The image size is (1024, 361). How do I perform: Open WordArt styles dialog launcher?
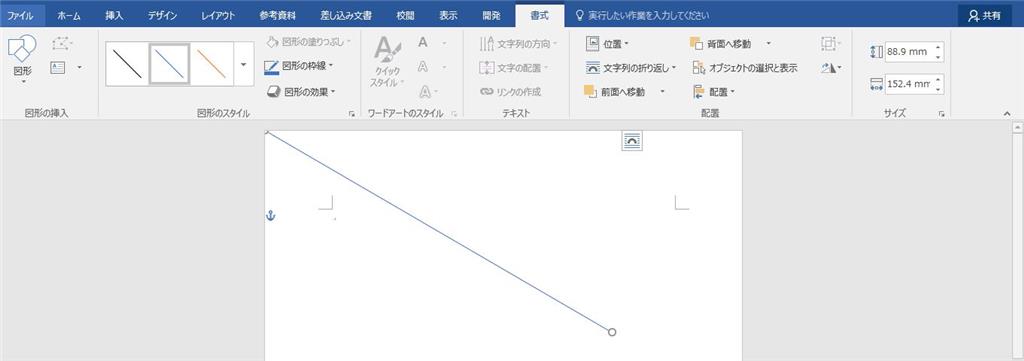click(x=455, y=114)
